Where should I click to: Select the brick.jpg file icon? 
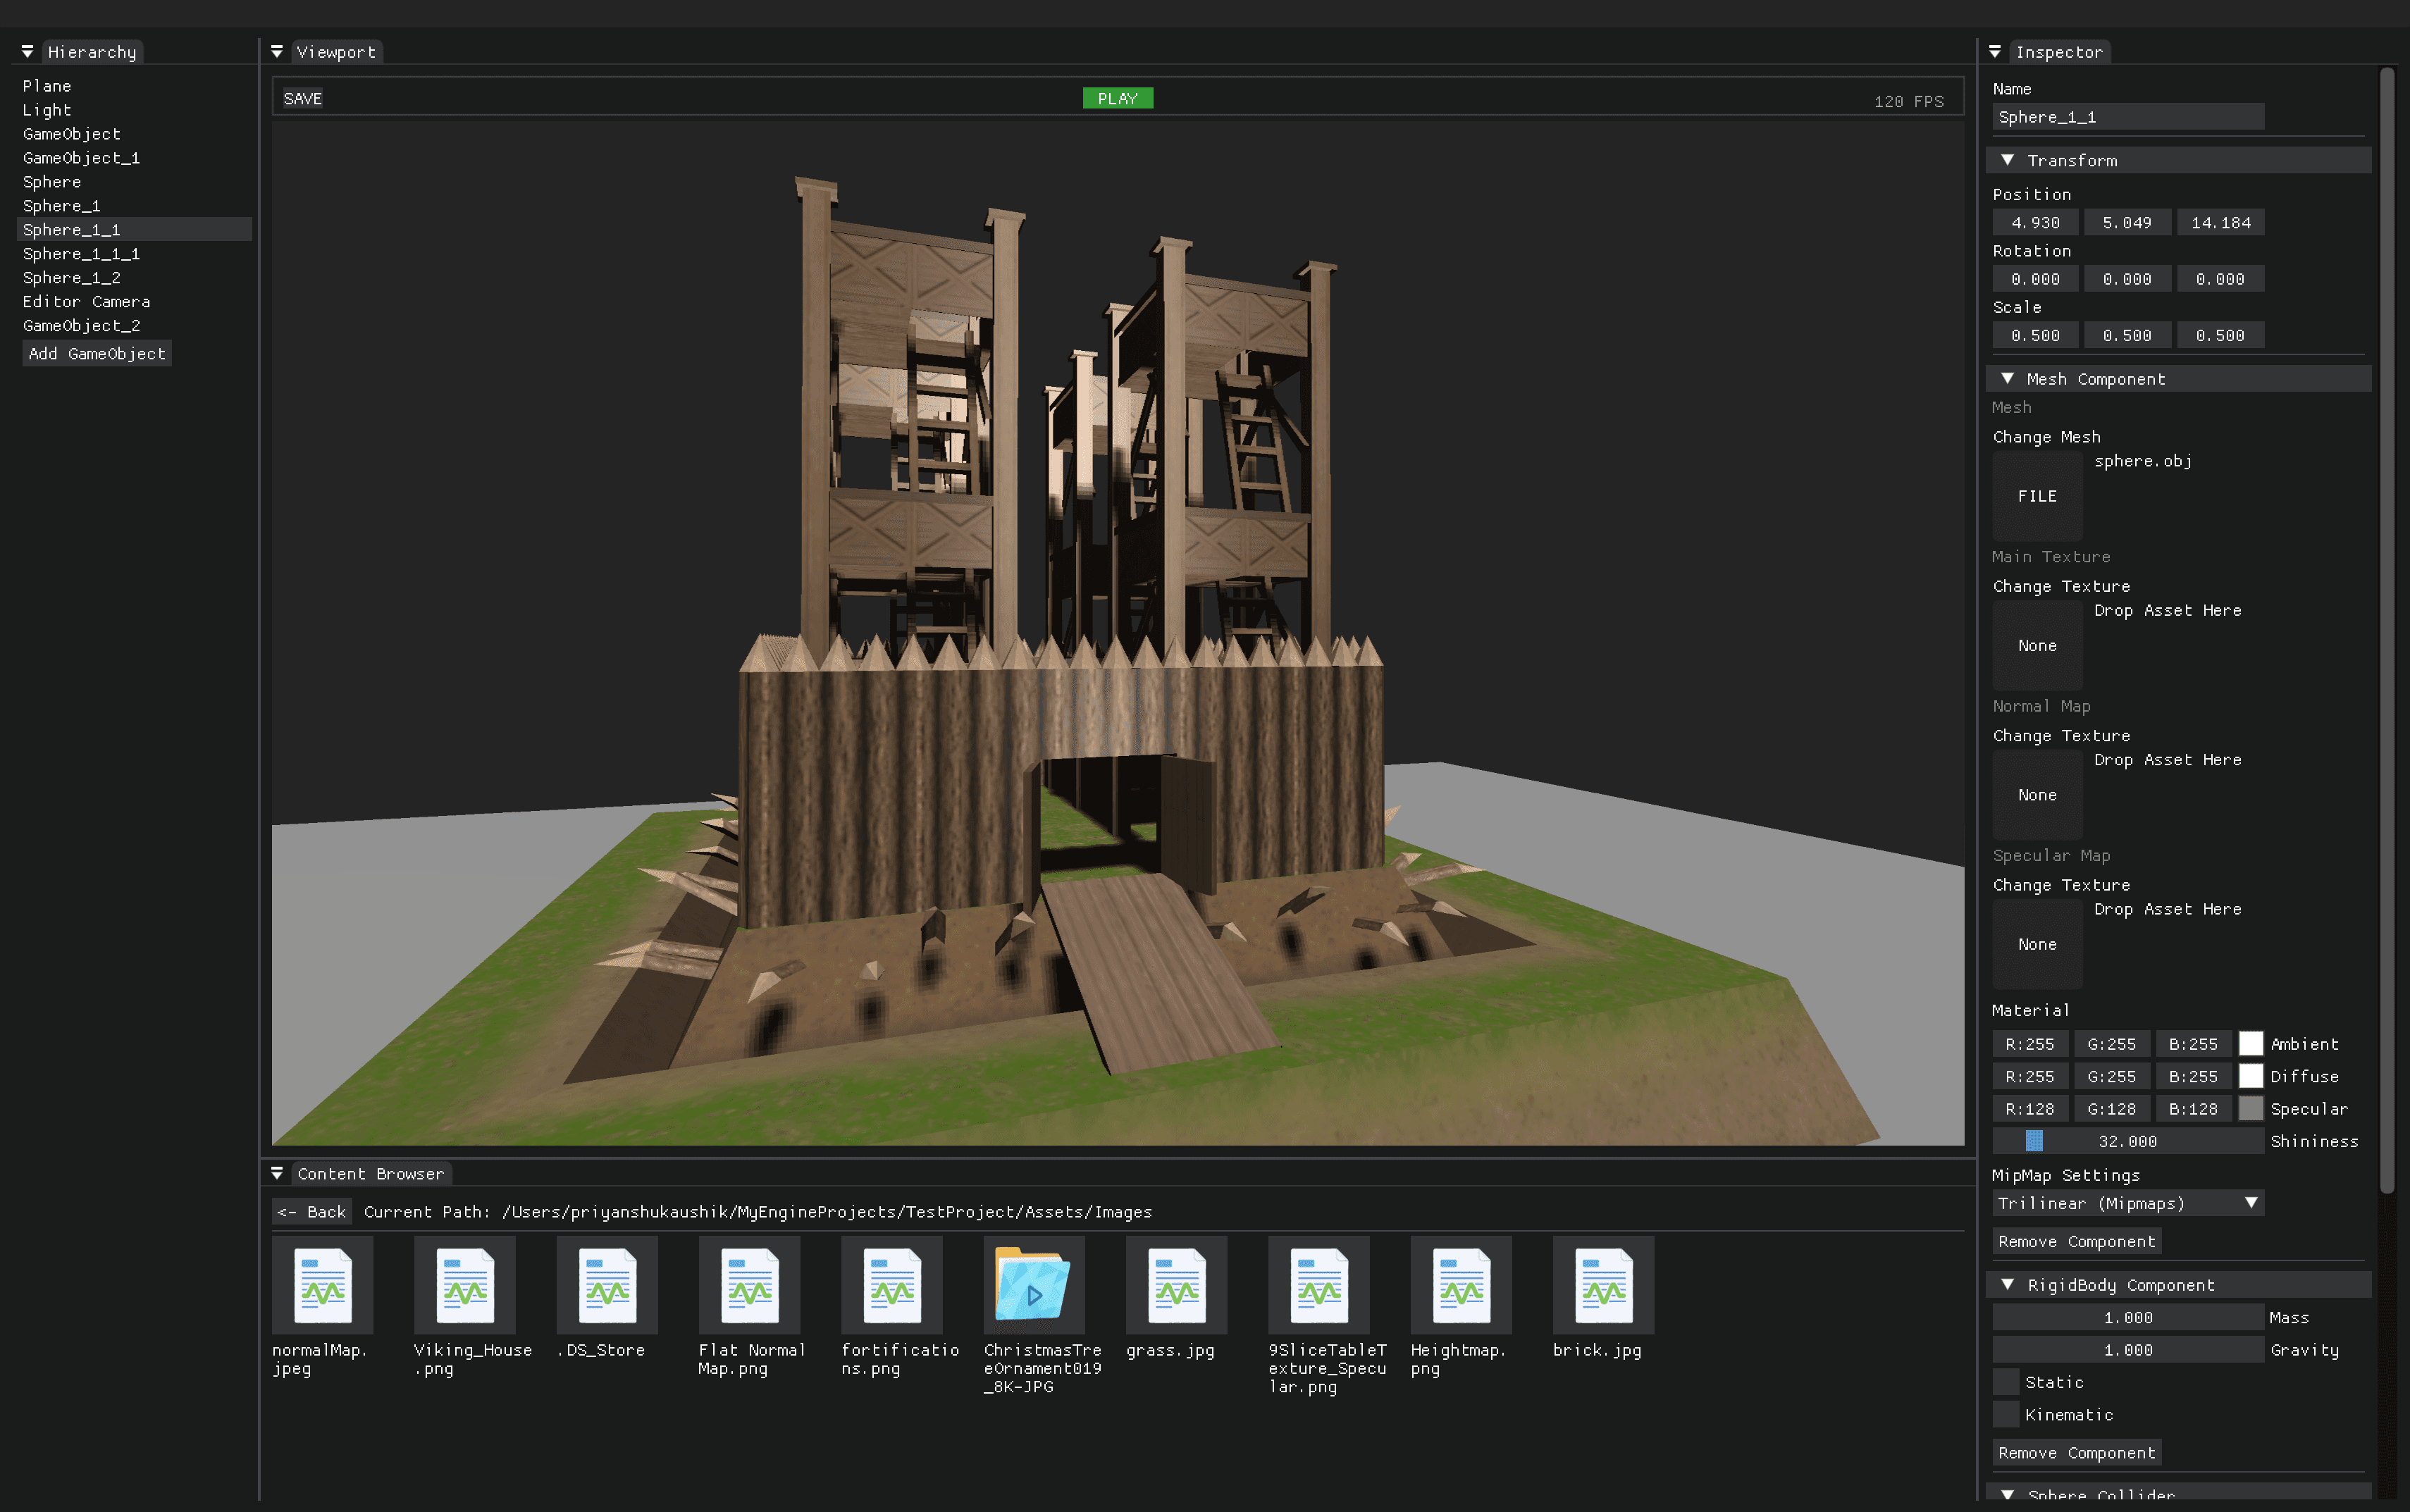click(1603, 1285)
